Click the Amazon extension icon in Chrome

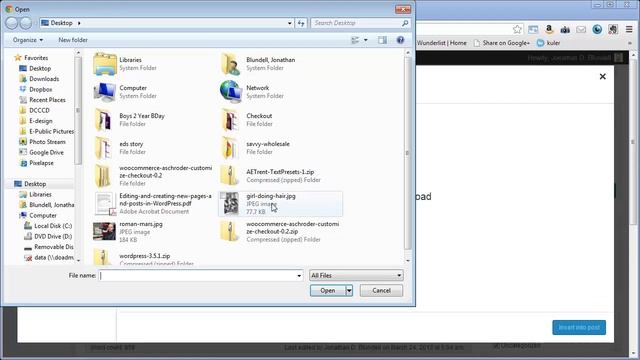point(549,29)
